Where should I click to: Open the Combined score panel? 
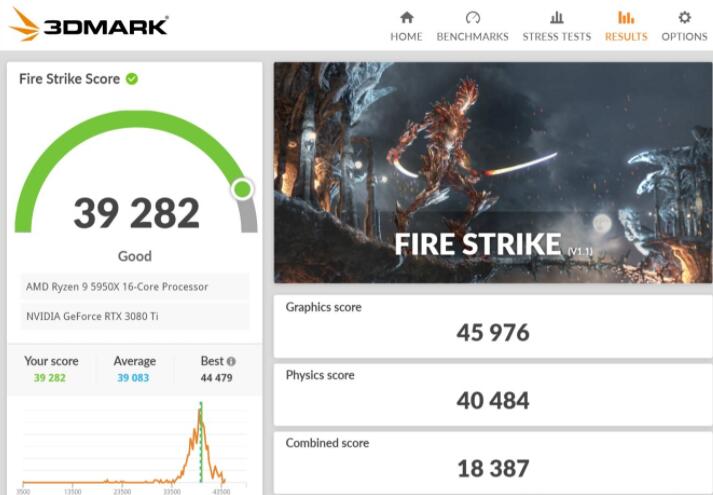[x=492, y=460]
